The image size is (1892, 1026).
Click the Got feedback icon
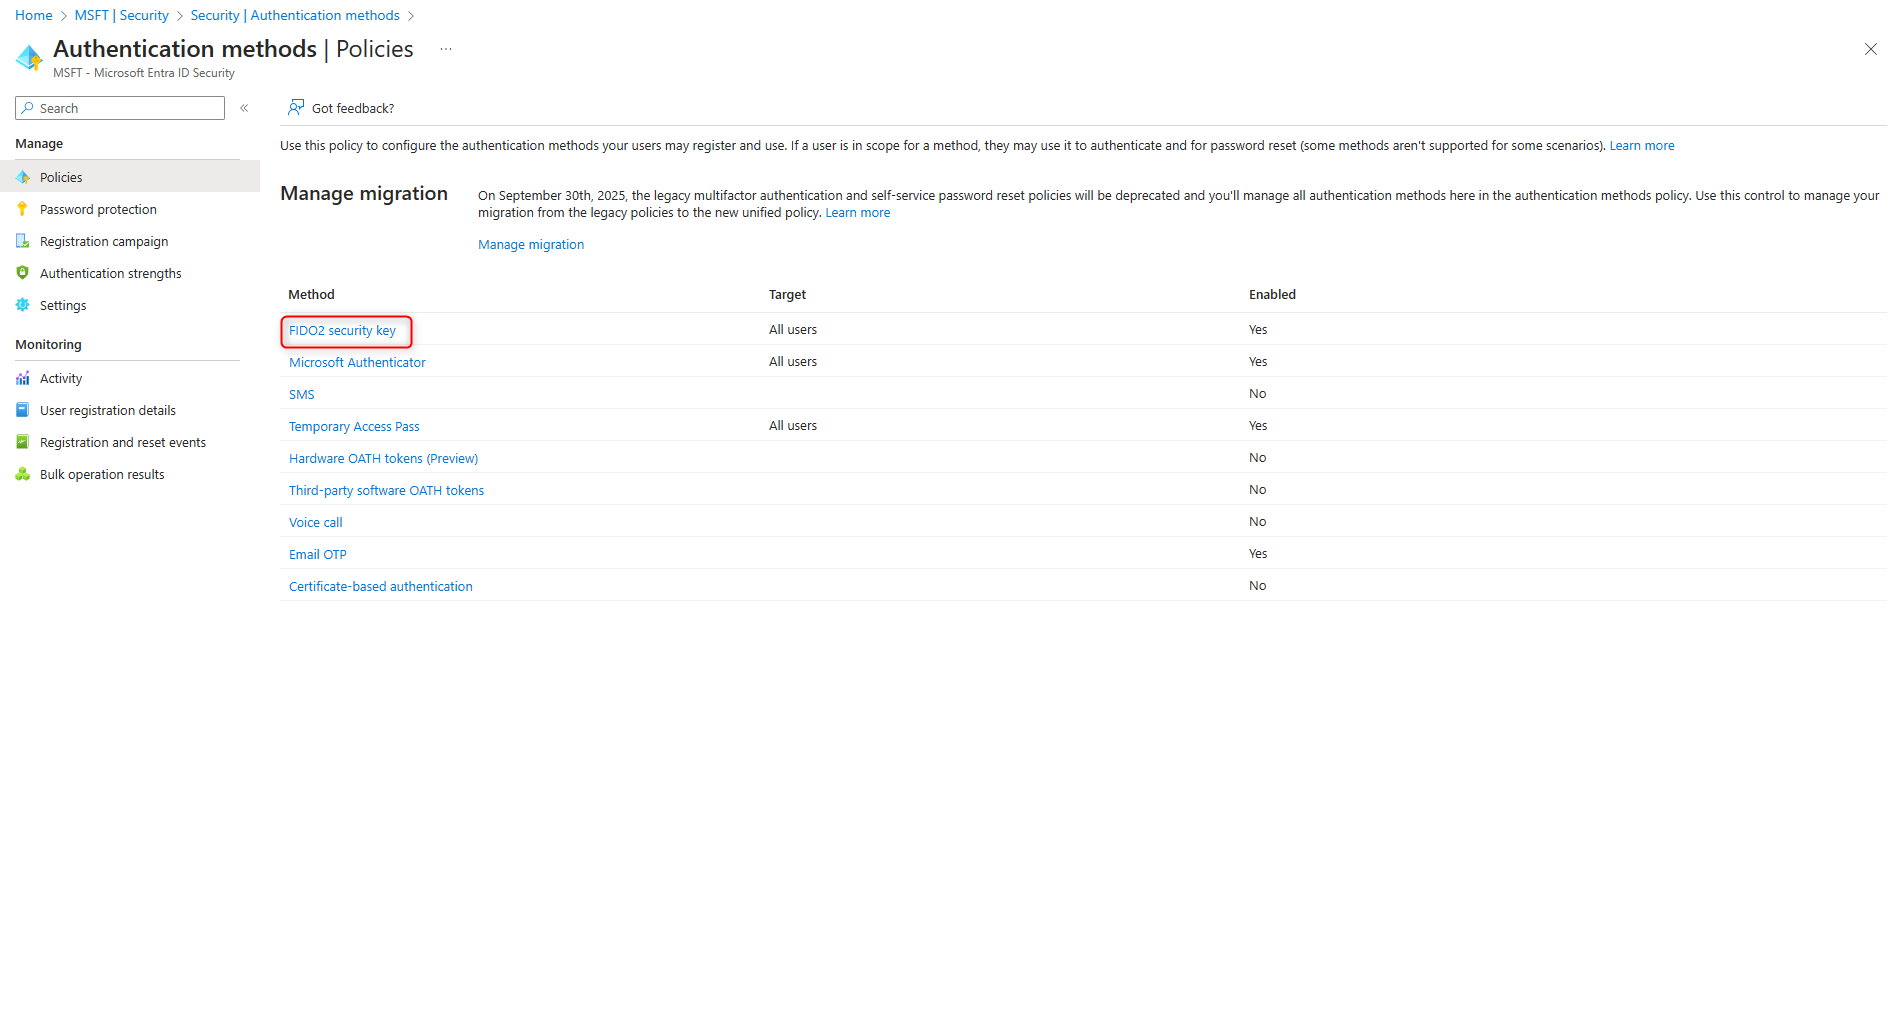tap(296, 107)
